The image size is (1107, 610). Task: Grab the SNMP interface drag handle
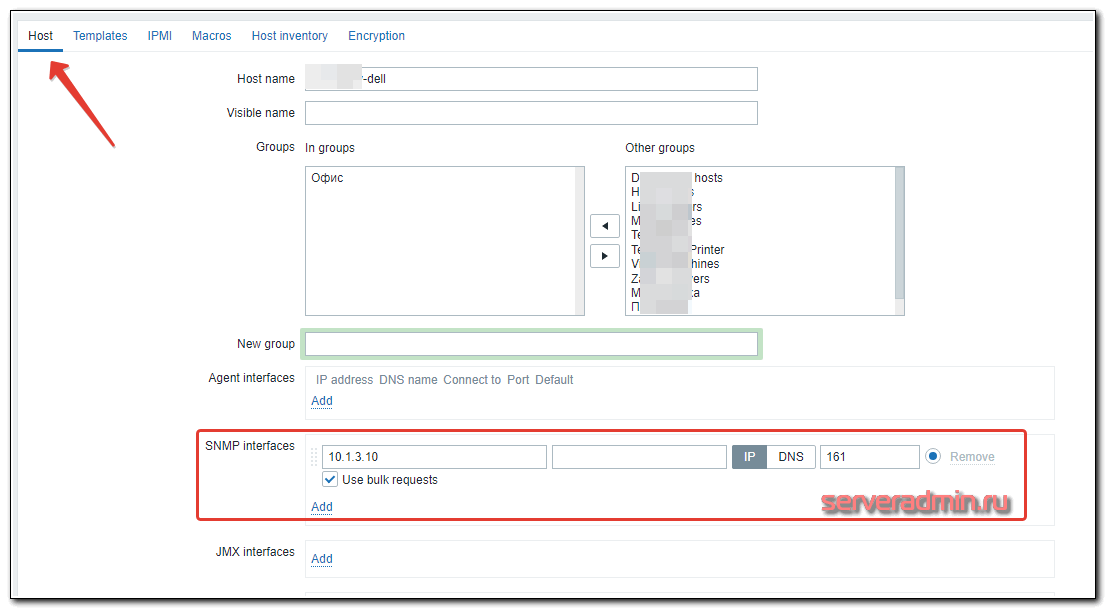tap(313, 457)
